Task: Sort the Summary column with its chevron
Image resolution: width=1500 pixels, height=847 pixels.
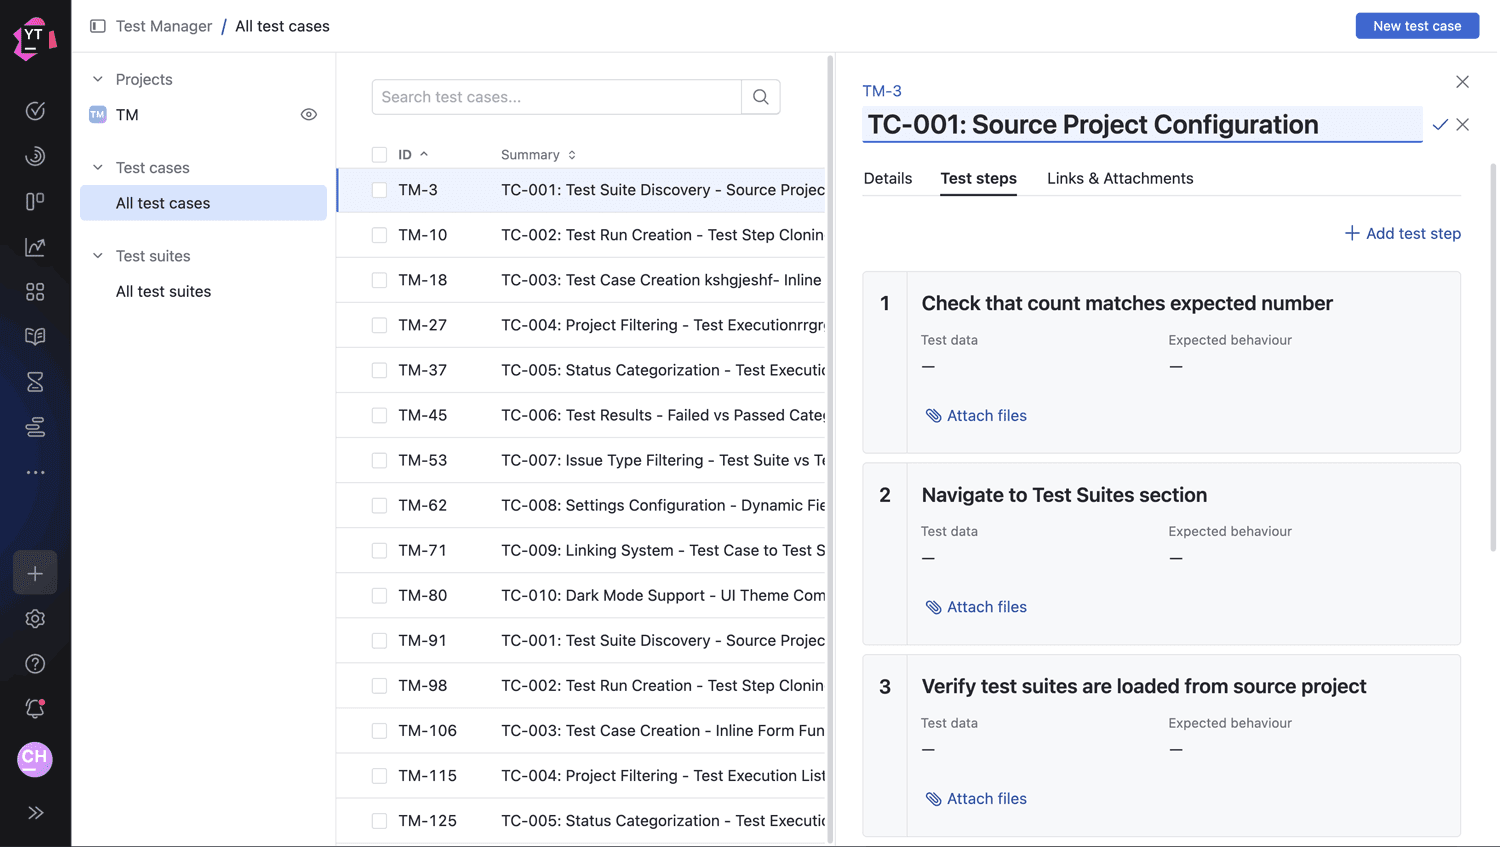Action: click(x=570, y=154)
